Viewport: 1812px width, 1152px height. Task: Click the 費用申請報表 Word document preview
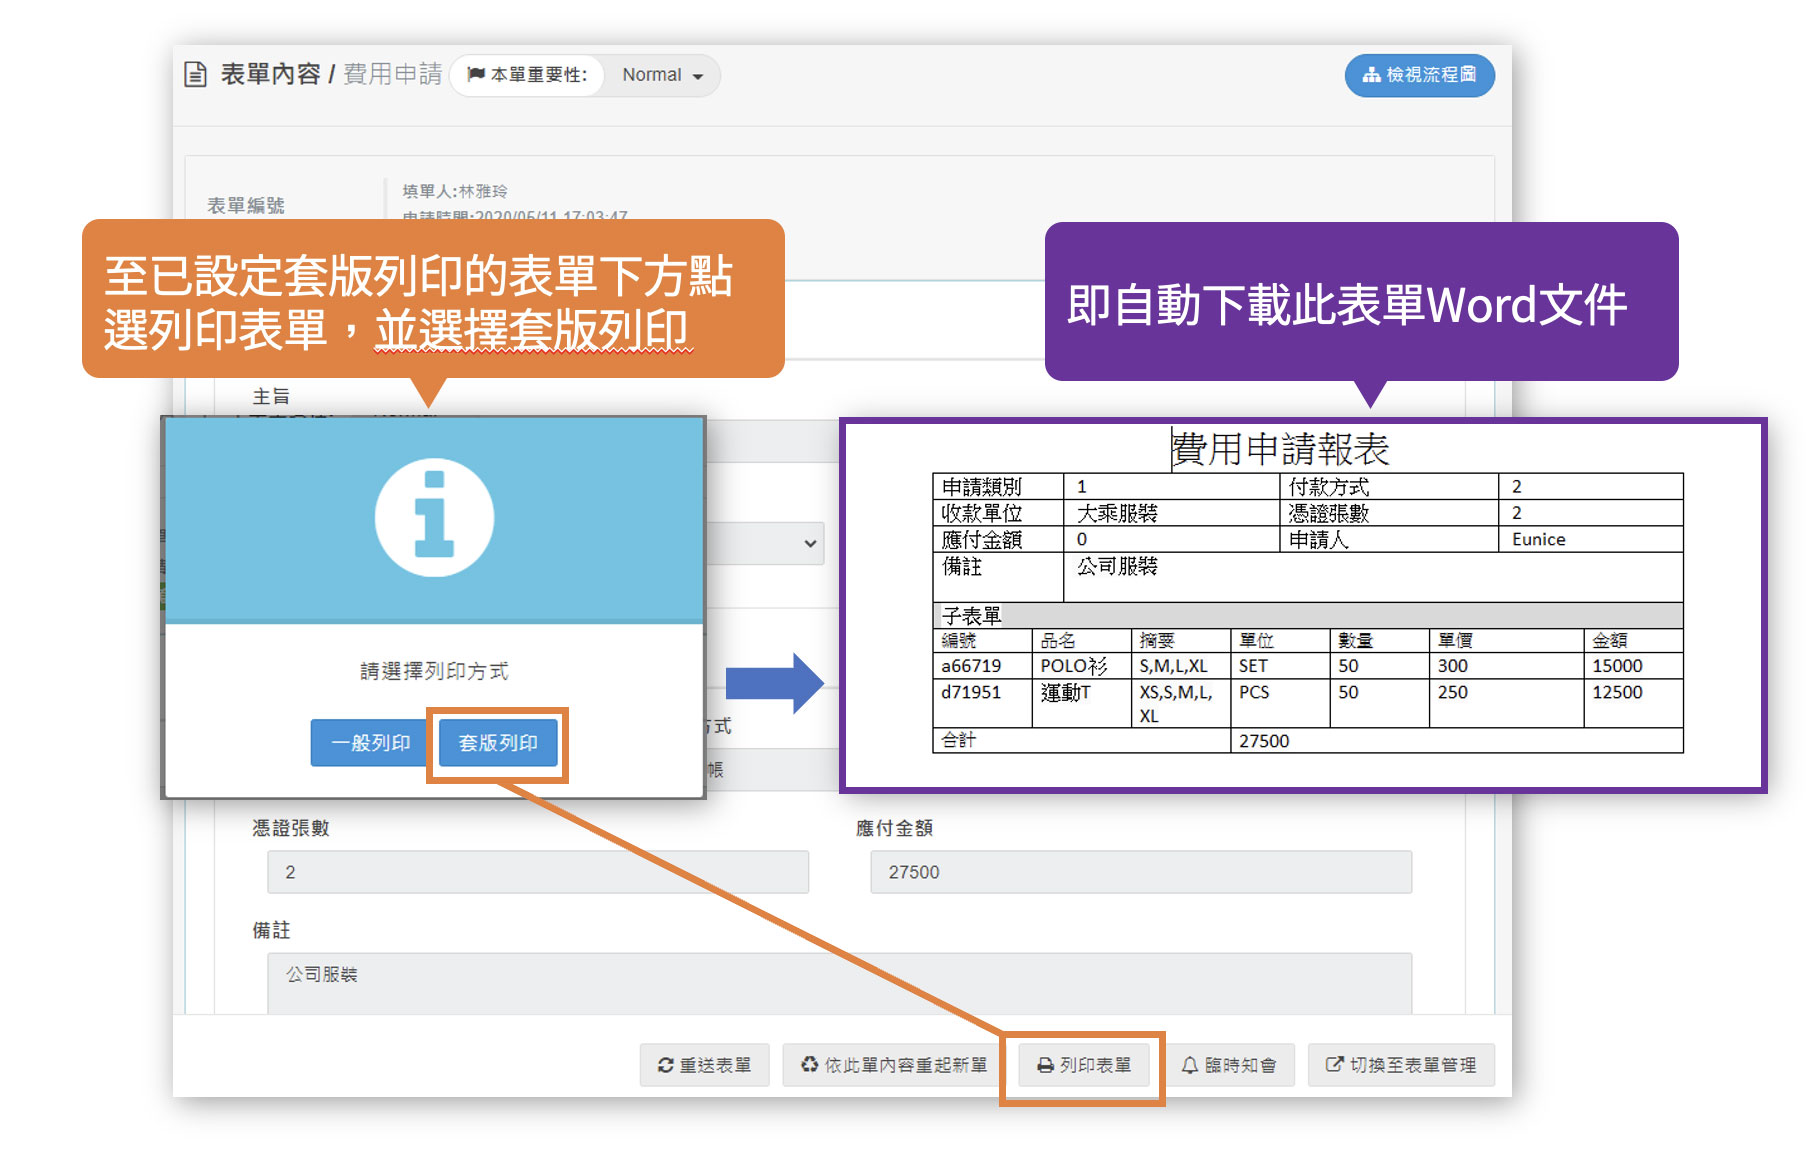[1304, 605]
